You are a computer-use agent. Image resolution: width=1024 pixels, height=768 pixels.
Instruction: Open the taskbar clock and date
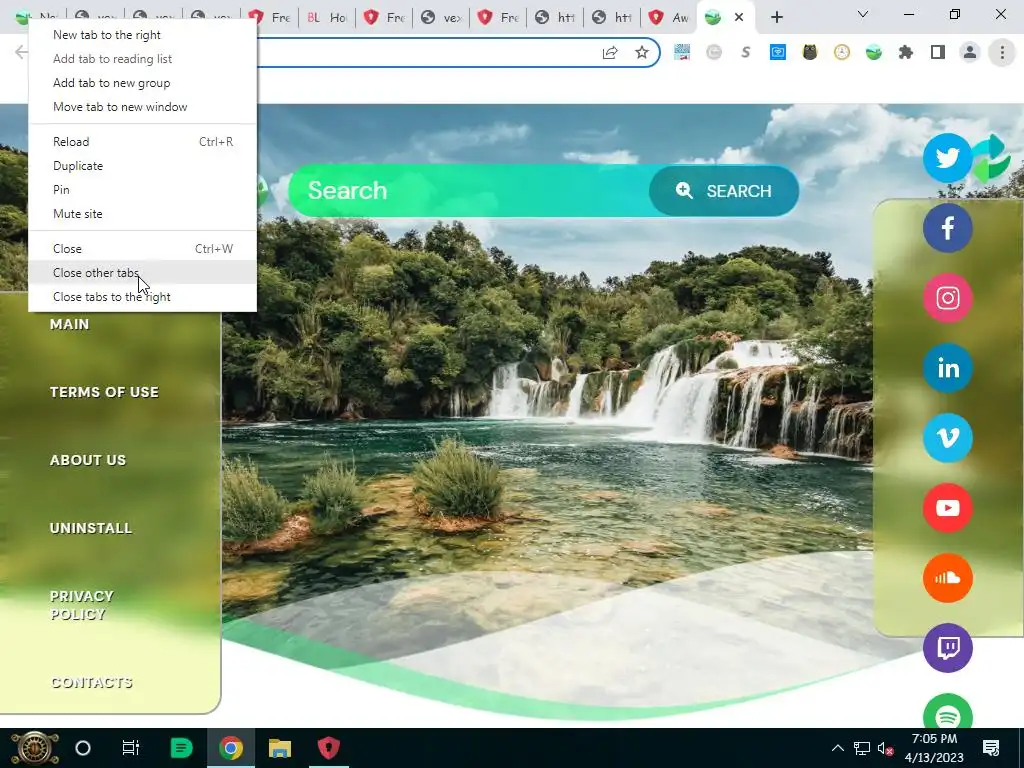point(934,748)
